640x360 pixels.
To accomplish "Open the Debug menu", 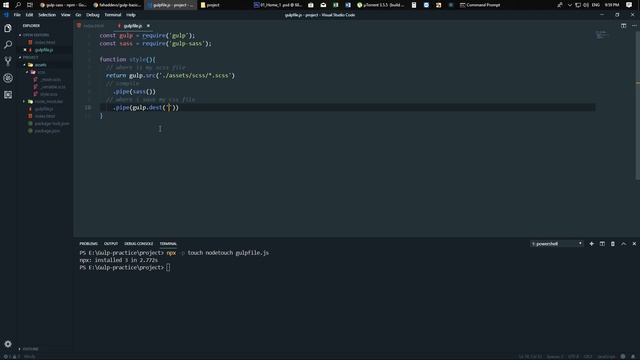I will (x=93, y=15).
